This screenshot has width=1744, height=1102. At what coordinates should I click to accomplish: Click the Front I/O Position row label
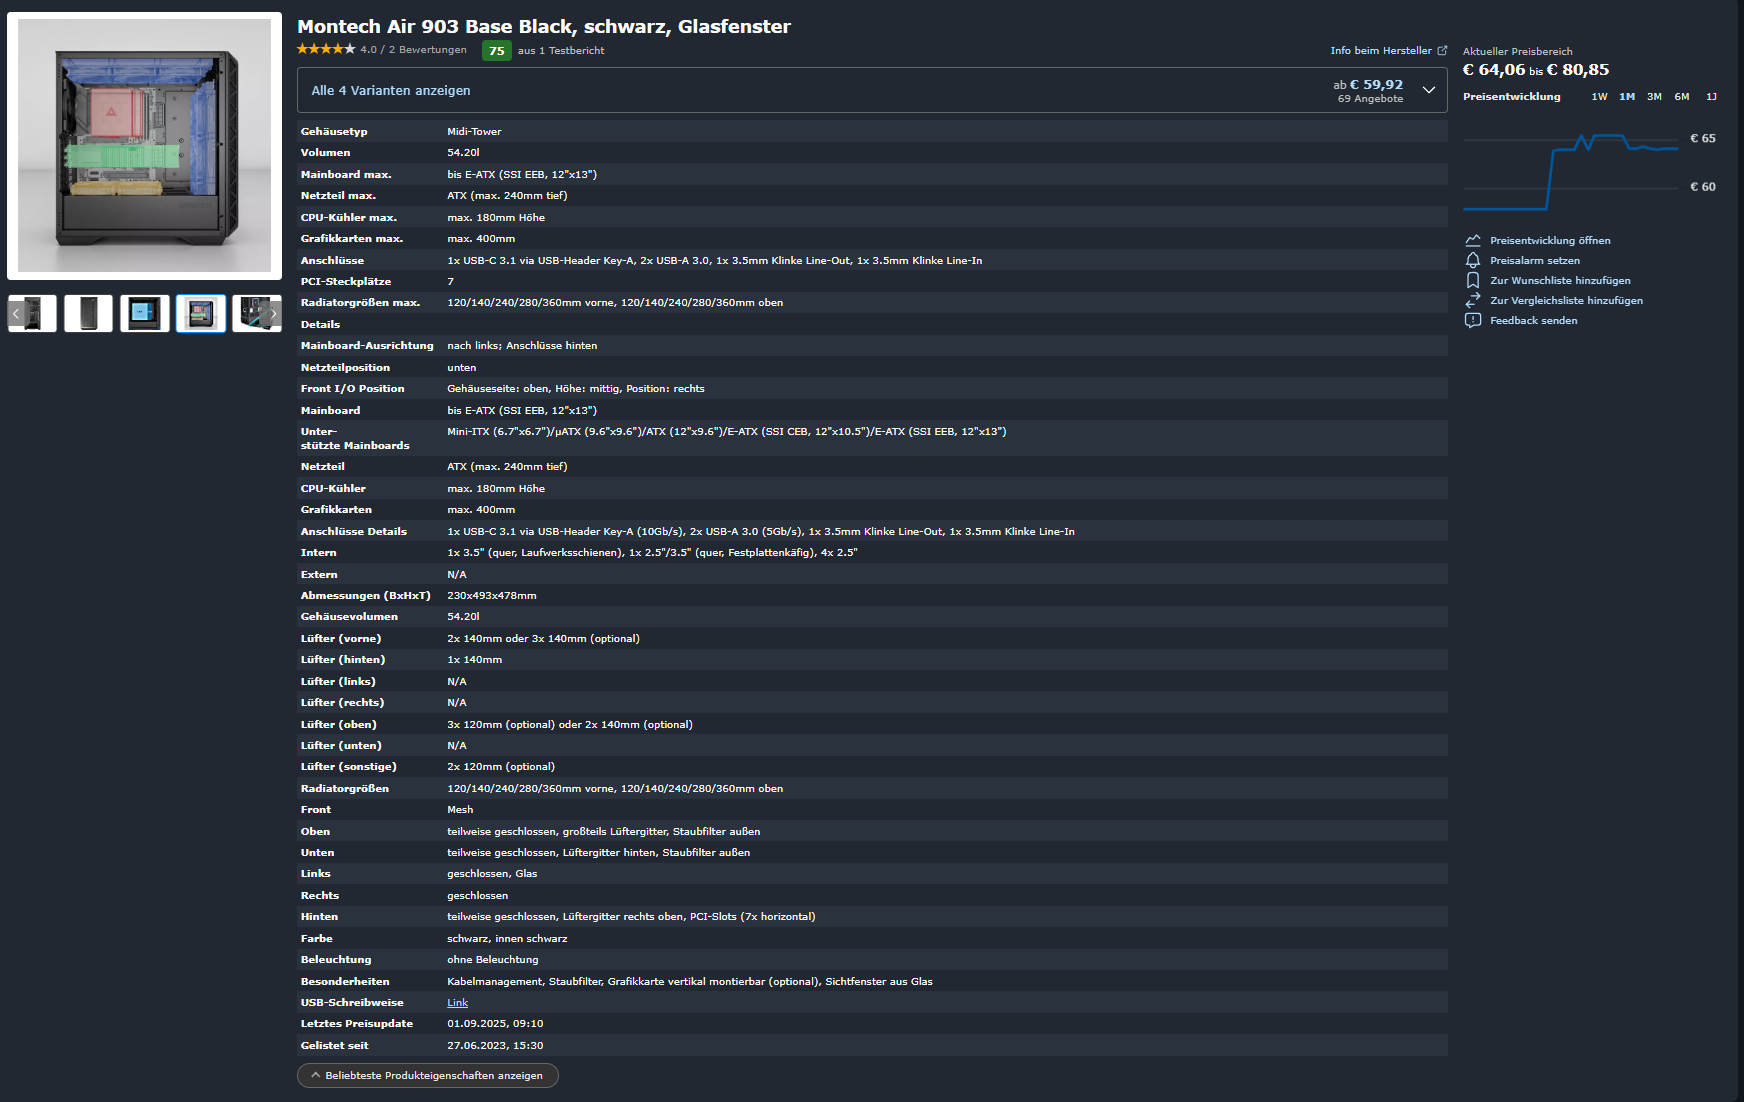(352, 388)
